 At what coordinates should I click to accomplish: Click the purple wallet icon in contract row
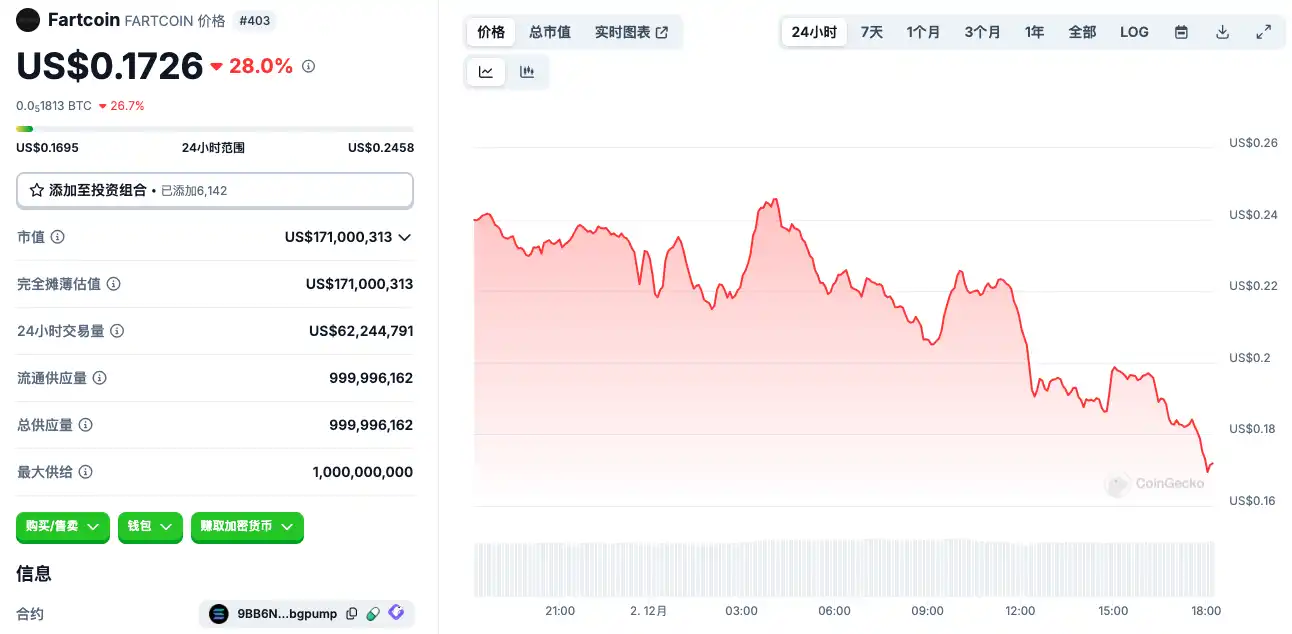[396, 614]
